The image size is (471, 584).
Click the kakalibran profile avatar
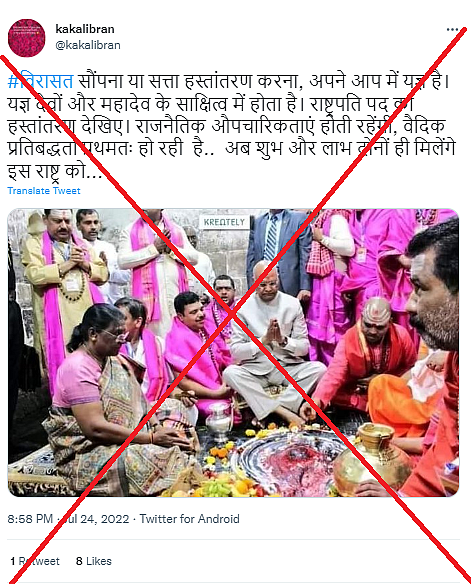[26, 38]
